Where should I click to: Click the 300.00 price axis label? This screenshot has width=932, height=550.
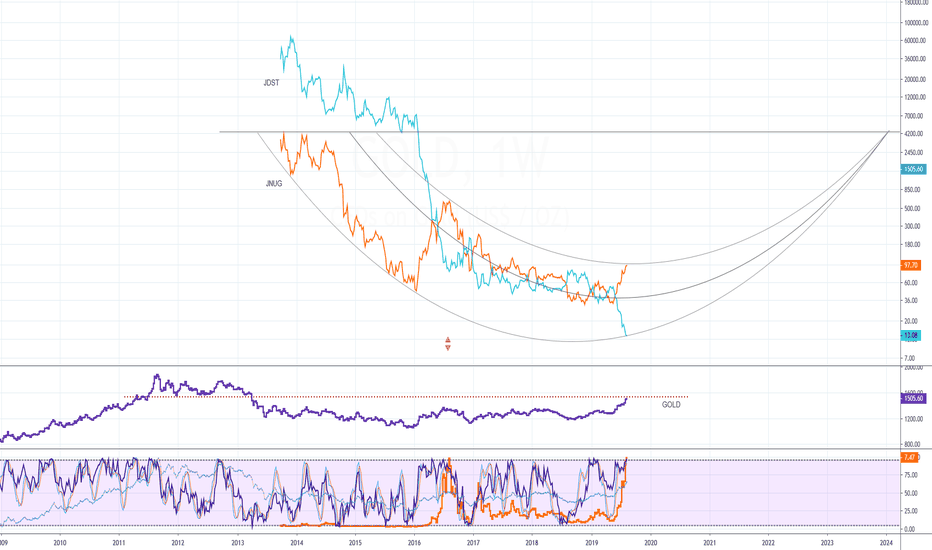[913, 226]
